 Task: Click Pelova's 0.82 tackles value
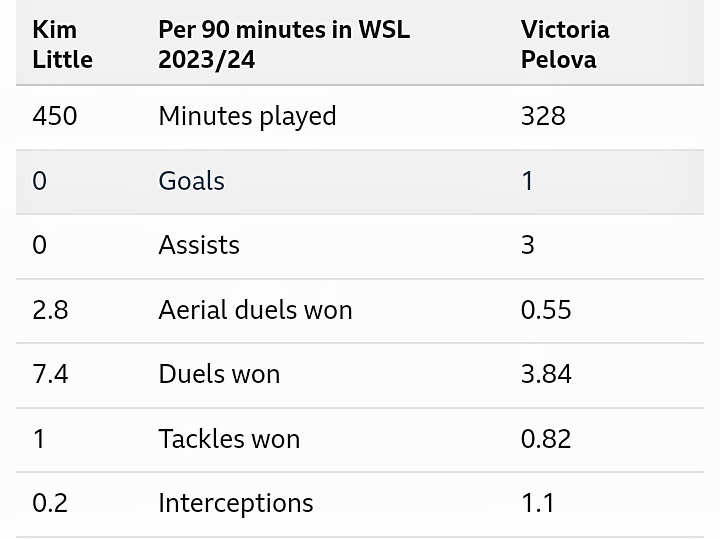point(546,439)
